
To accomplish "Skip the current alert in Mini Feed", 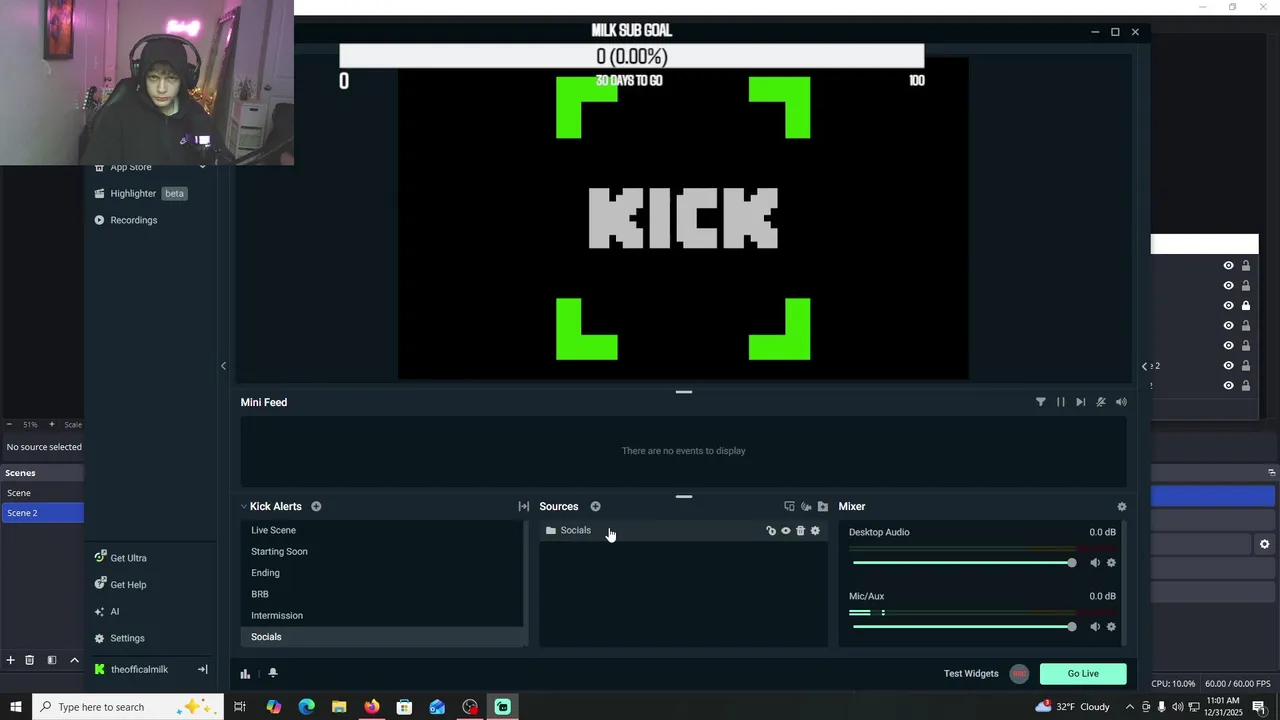I will [x=1081, y=402].
